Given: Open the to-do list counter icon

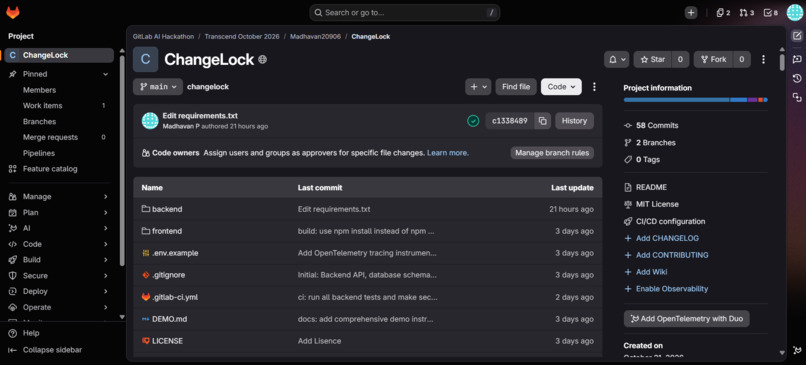Looking at the screenshot, I should [x=771, y=13].
